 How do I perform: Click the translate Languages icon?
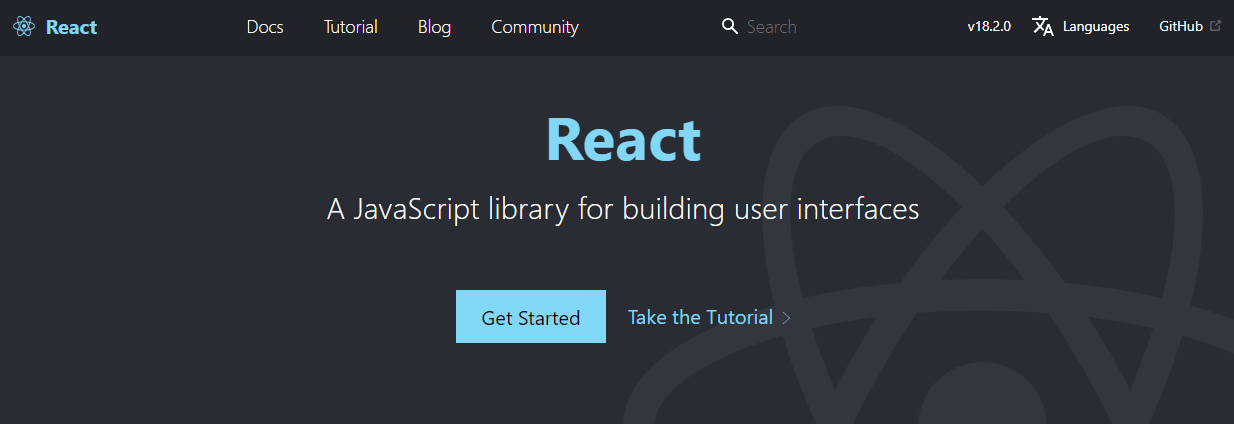[x=1043, y=27]
